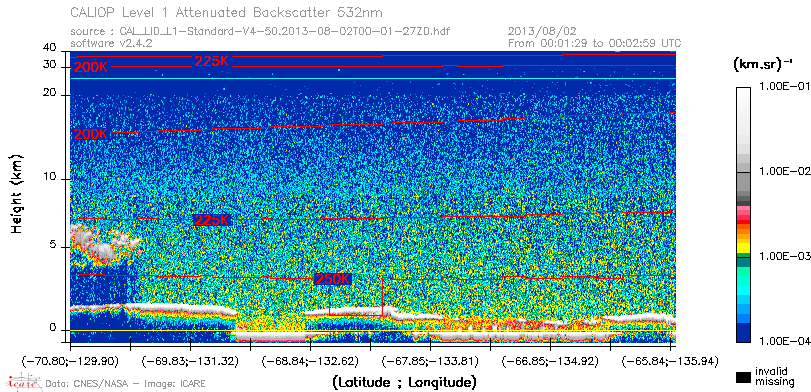Click the x-axis label (-69.83;-131.32)
The width and height of the screenshot is (811, 392).
[x=190, y=361]
